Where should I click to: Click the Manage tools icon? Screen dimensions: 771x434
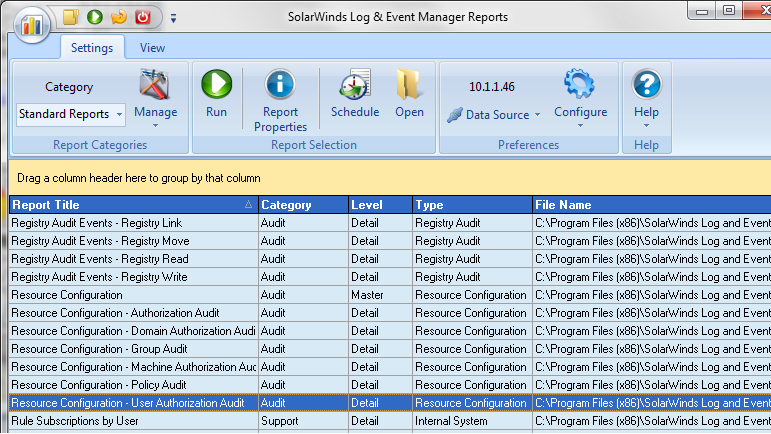155,85
